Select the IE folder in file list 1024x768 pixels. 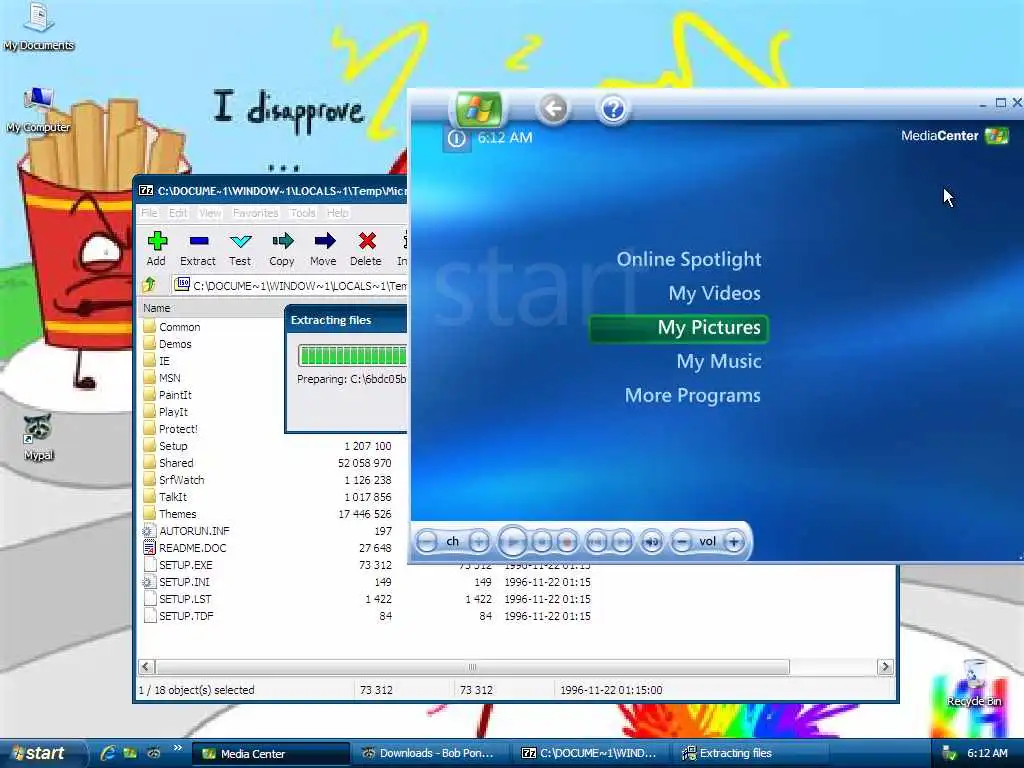point(157,361)
